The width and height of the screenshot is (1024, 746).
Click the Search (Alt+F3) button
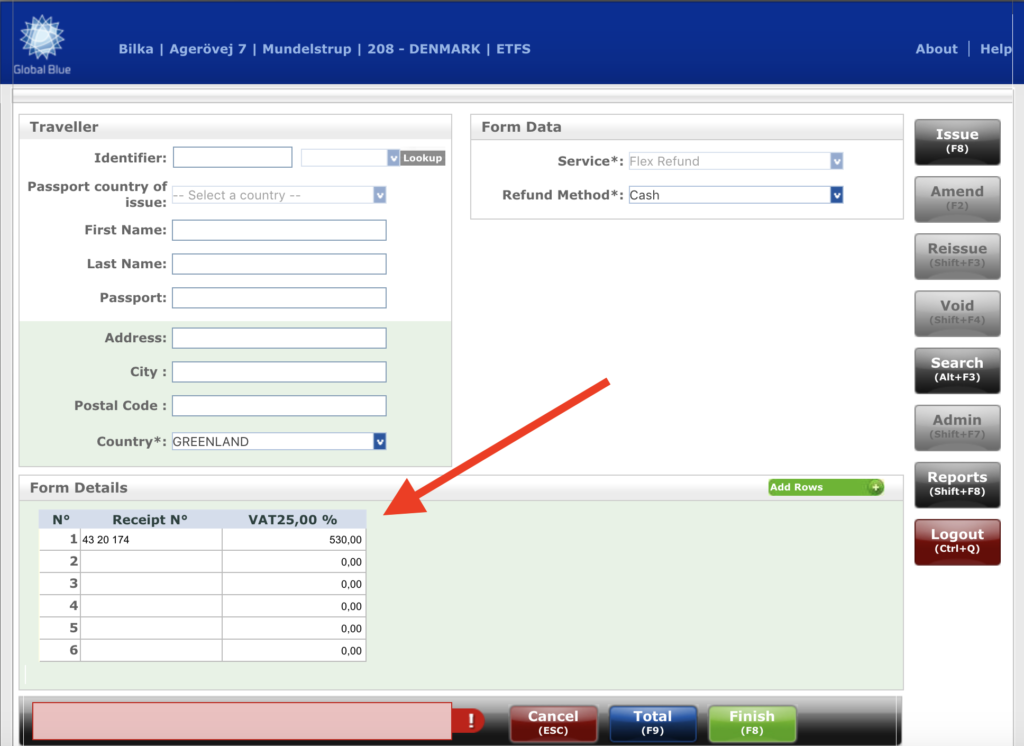(957, 369)
